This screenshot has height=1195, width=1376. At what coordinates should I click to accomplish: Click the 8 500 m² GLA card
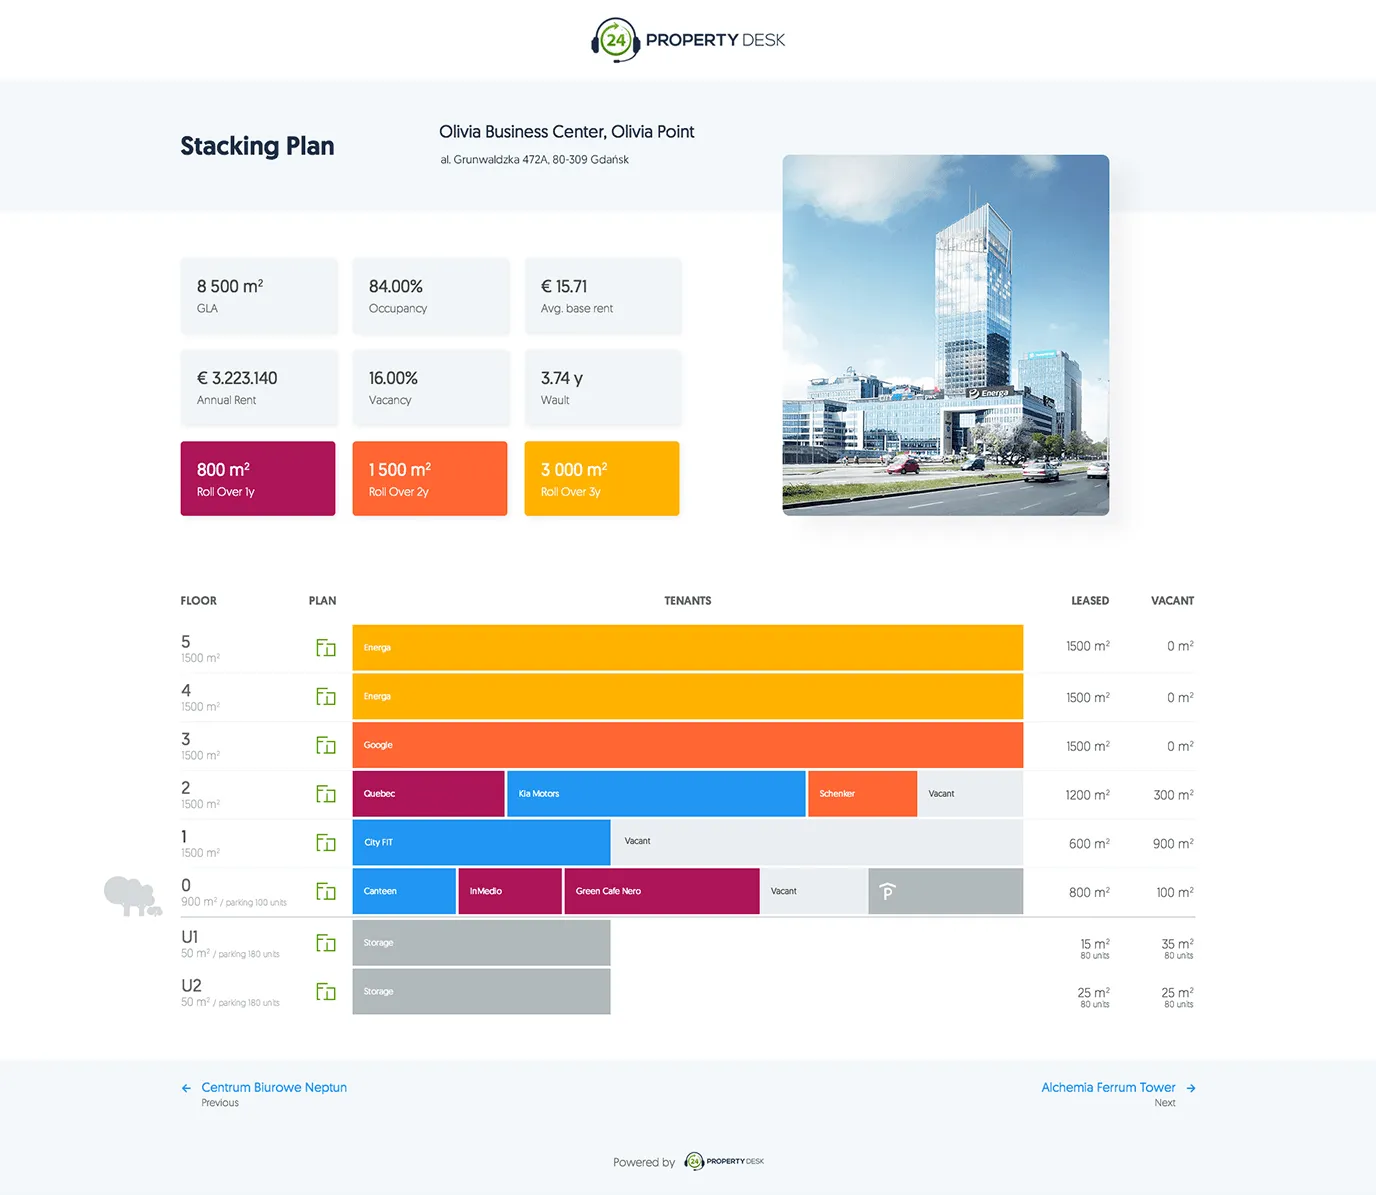click(259, 296)
